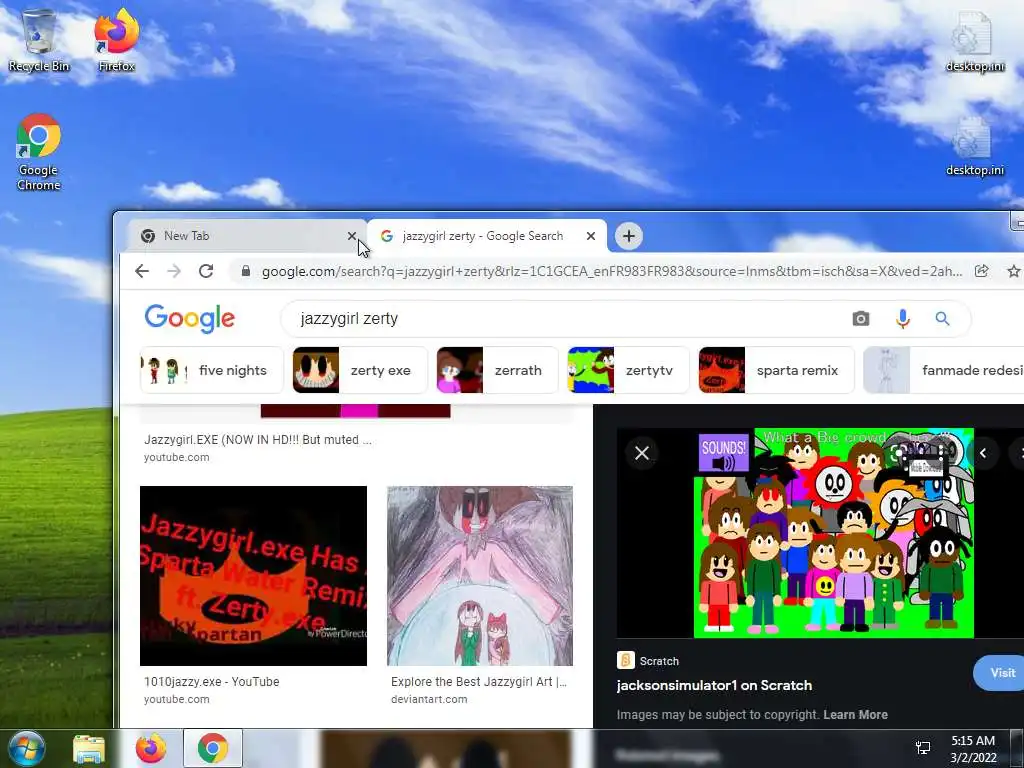This screenshot has width=1024, height=768.
Task: Open the Jazzygirl Art deviantart thumbnail
Action: tap(480, 575)
